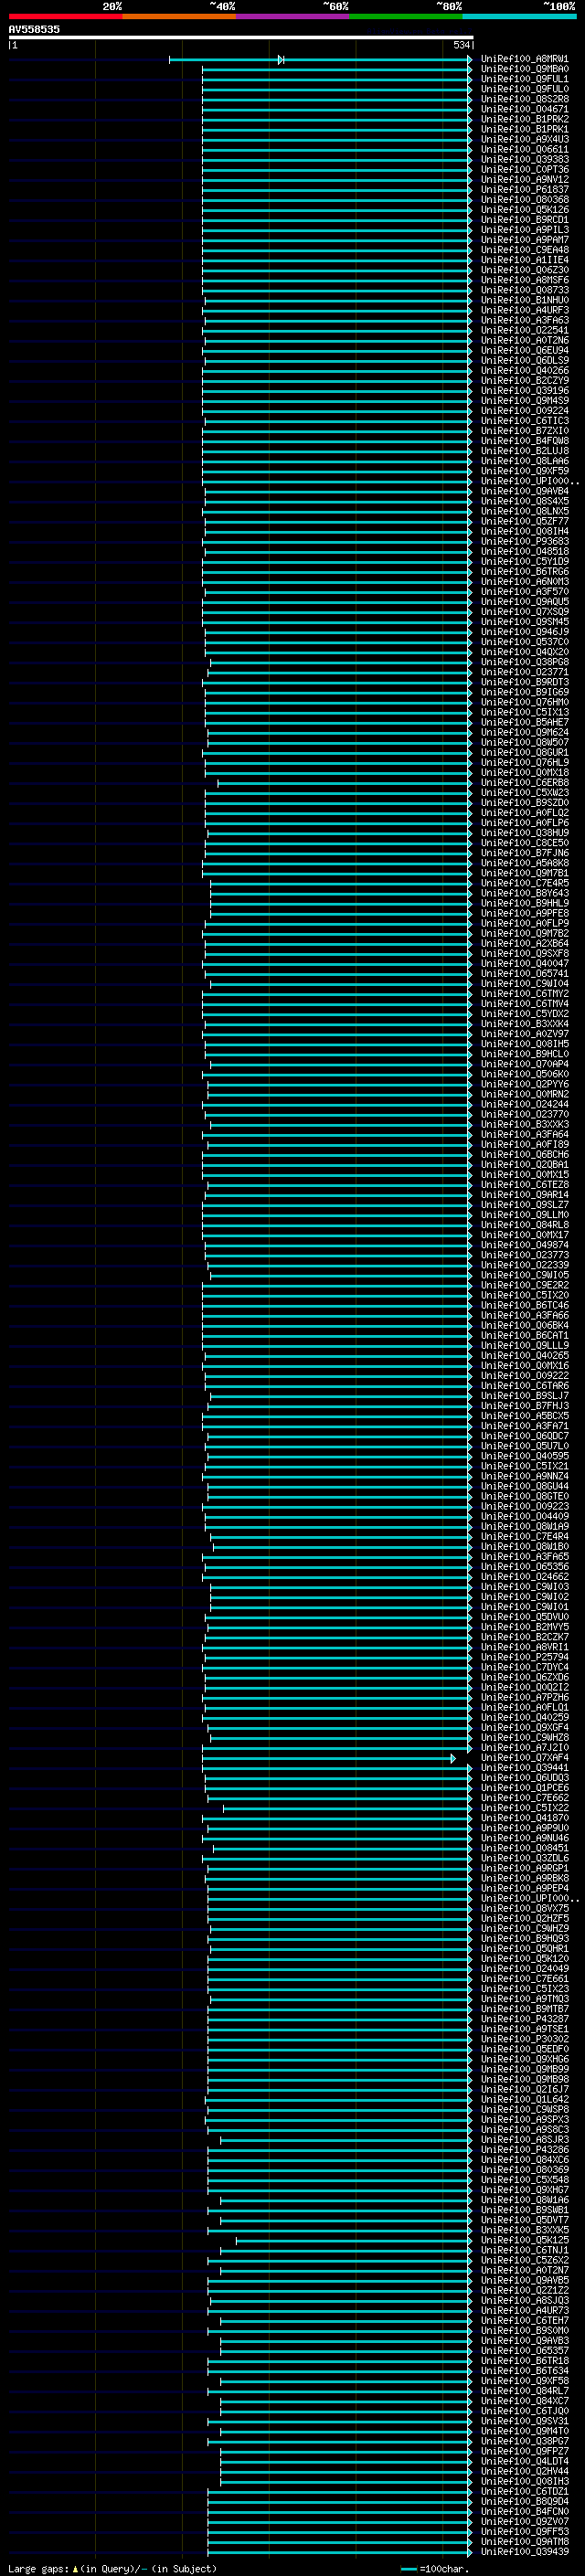The height and width of the screenshot is (2576, 585).
Task: Click hit UniRef100_P61837
Action: (524, 189)
